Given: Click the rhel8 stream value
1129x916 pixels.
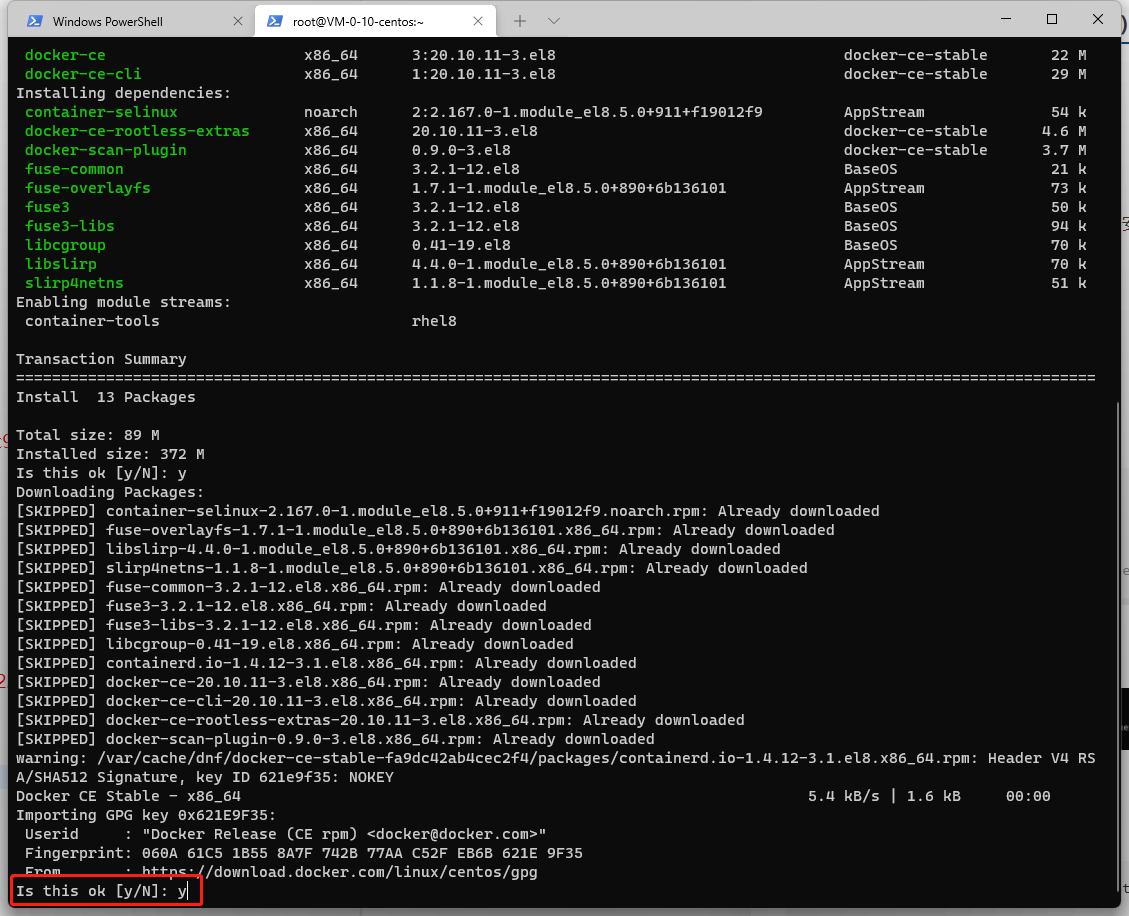Looking at the screenshot, I should click(434, 321).
